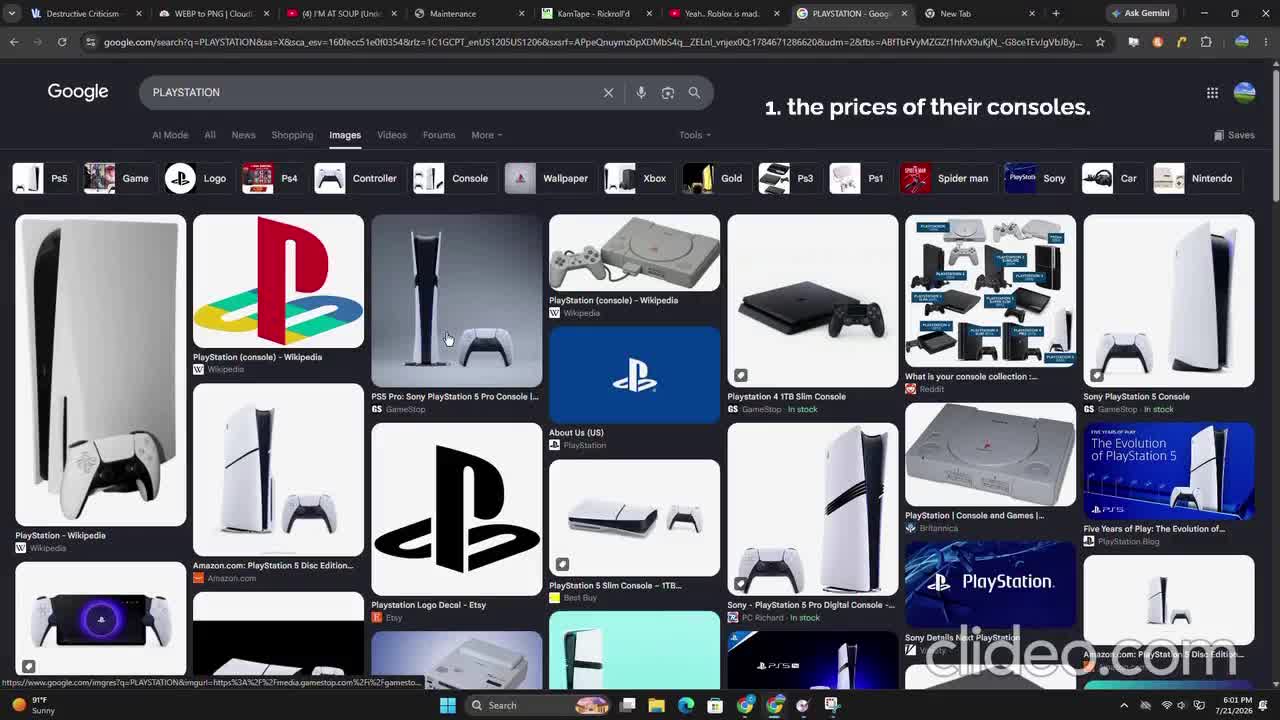
Task: Open the browser extensions puzzle icon
Action: [x=1206, y=42]
